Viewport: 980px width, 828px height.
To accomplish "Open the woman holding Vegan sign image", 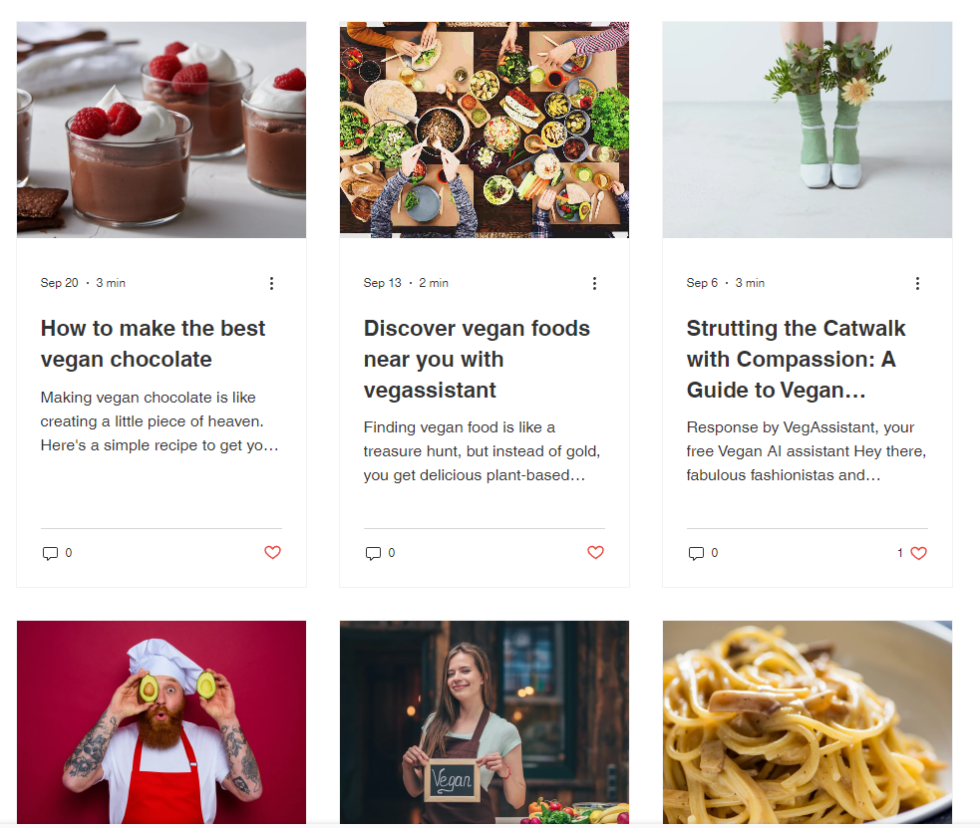I will coord(484,722).
